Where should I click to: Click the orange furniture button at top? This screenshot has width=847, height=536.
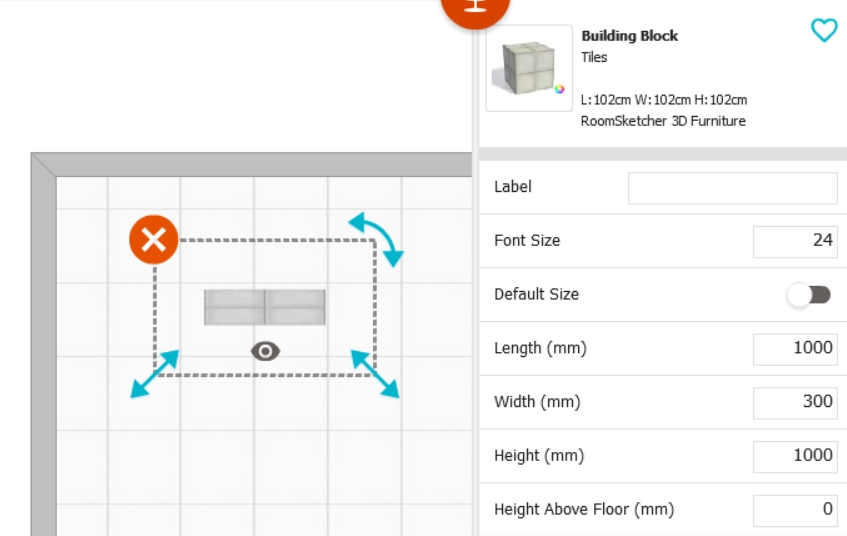(x=475, y=9)
